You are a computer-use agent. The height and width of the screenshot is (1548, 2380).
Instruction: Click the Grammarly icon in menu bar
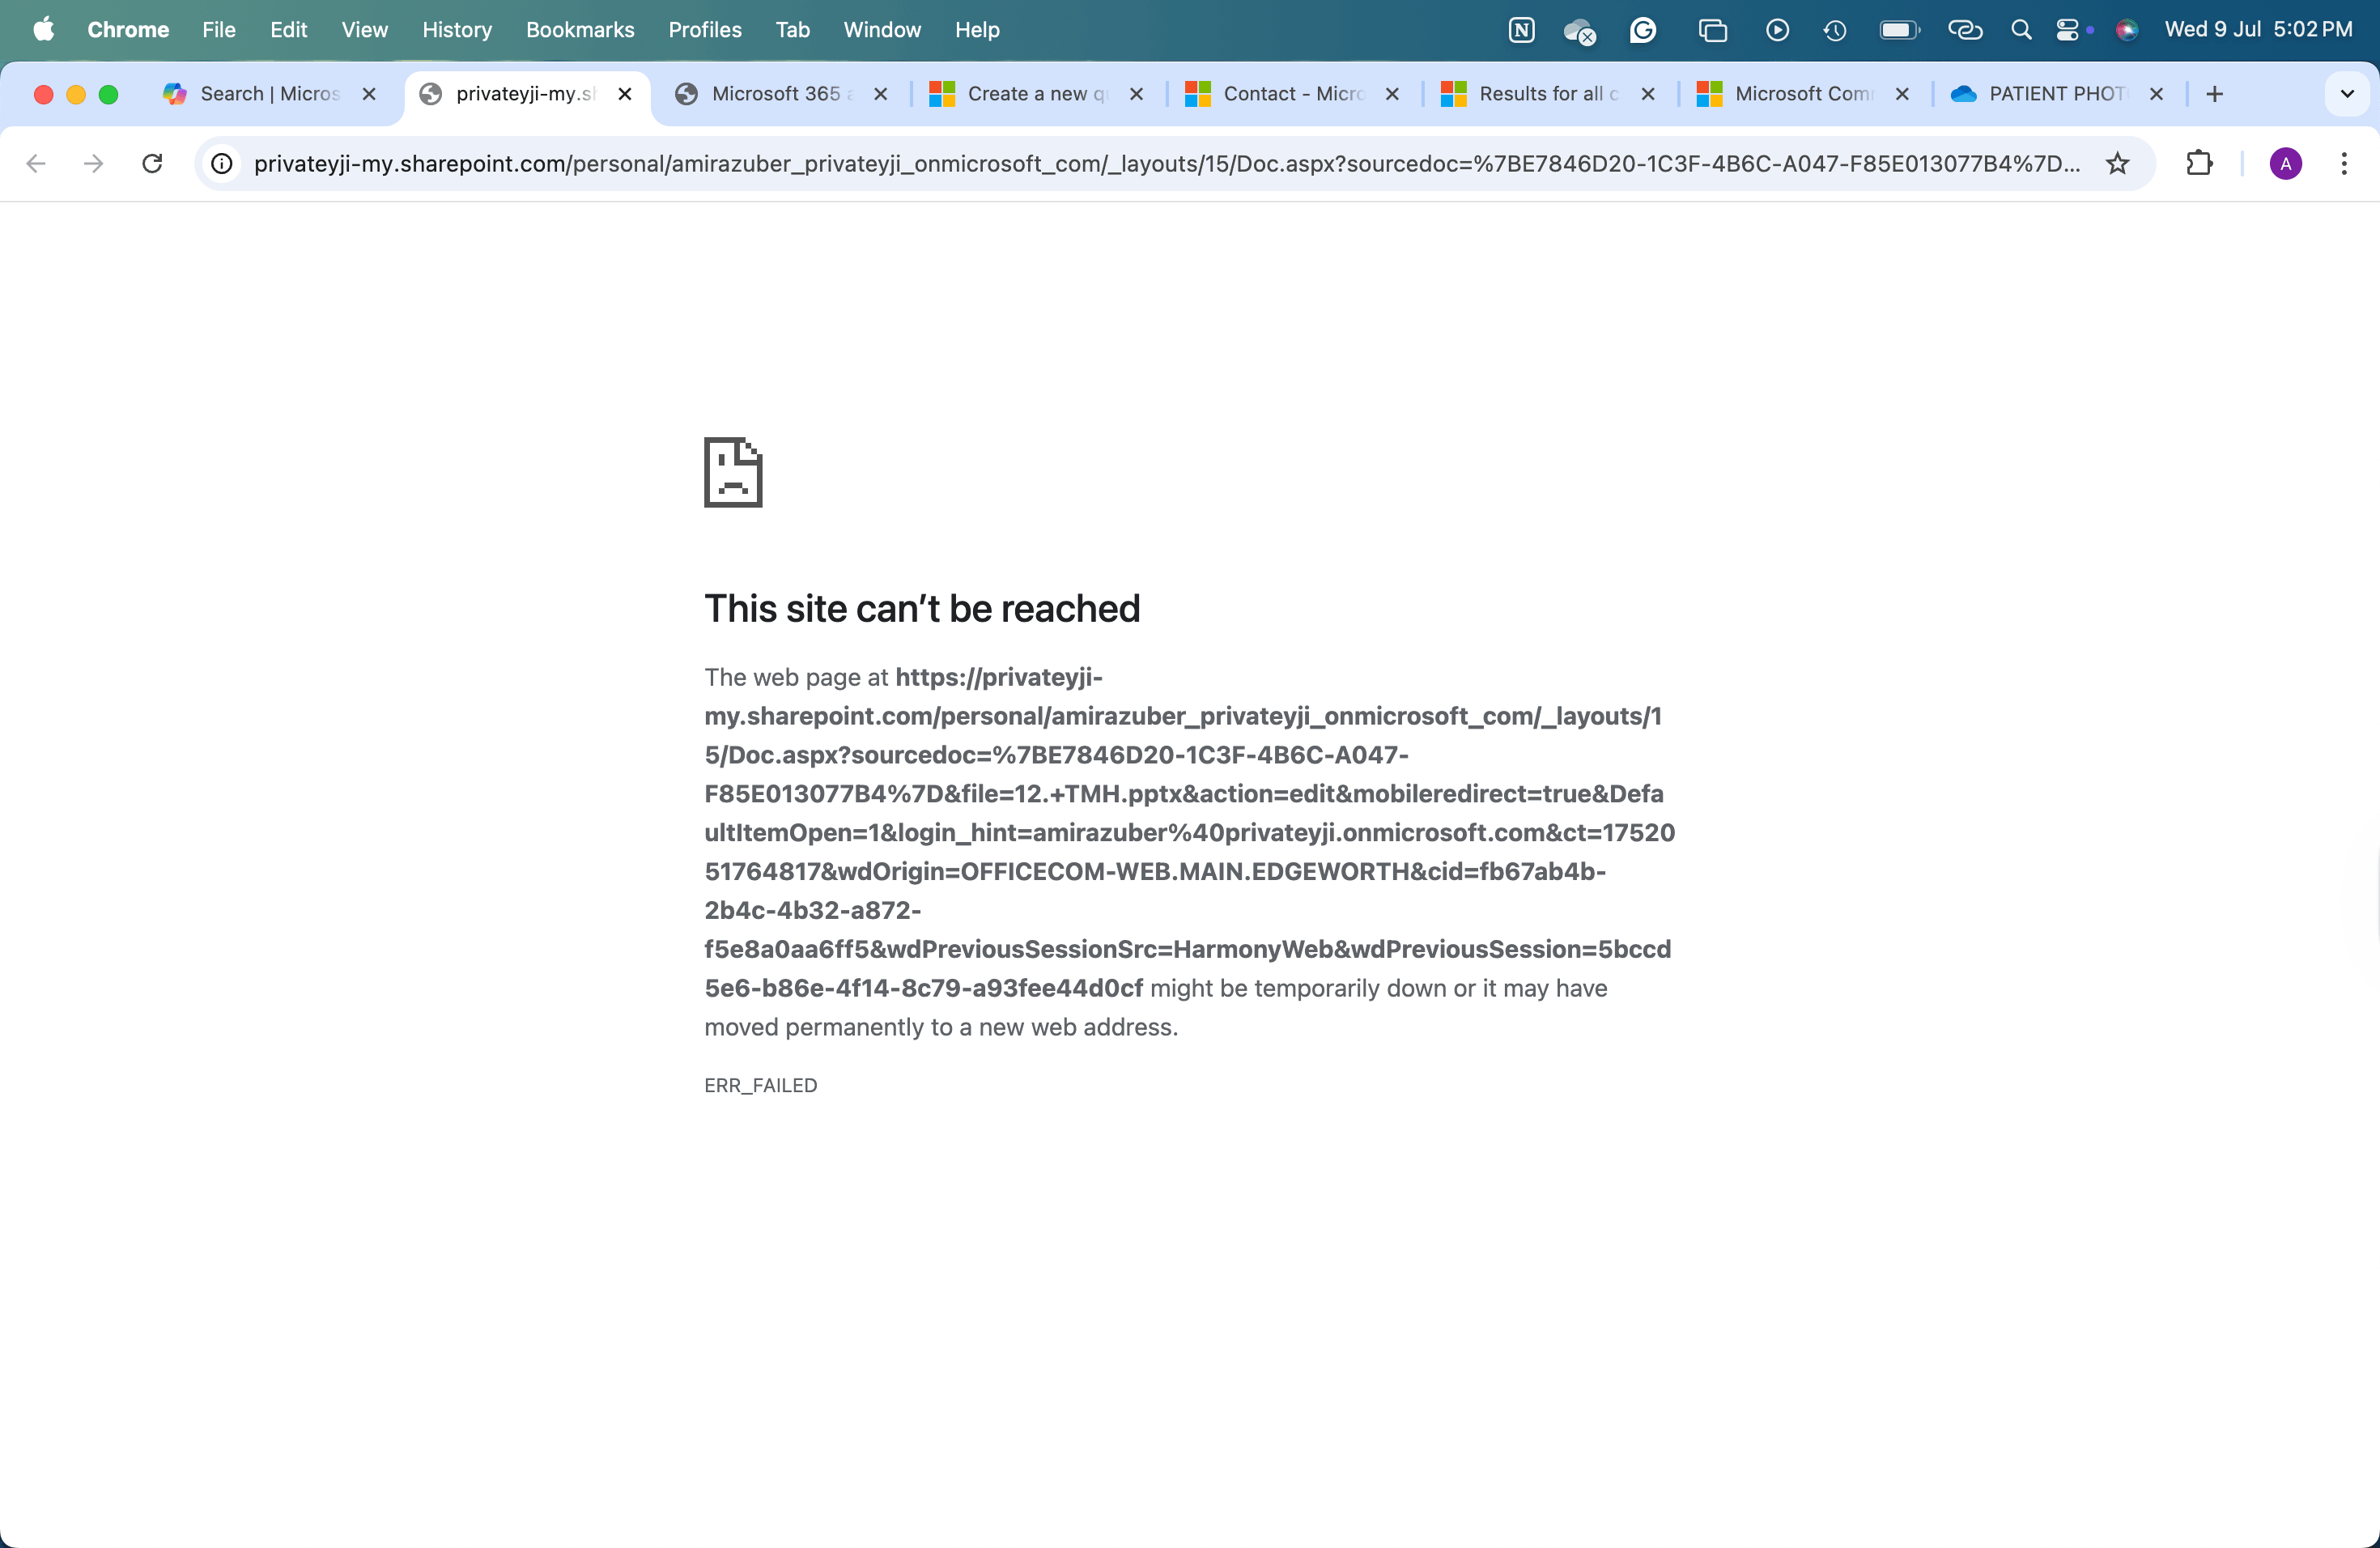pyautogui.click(x=1643, y=30)
